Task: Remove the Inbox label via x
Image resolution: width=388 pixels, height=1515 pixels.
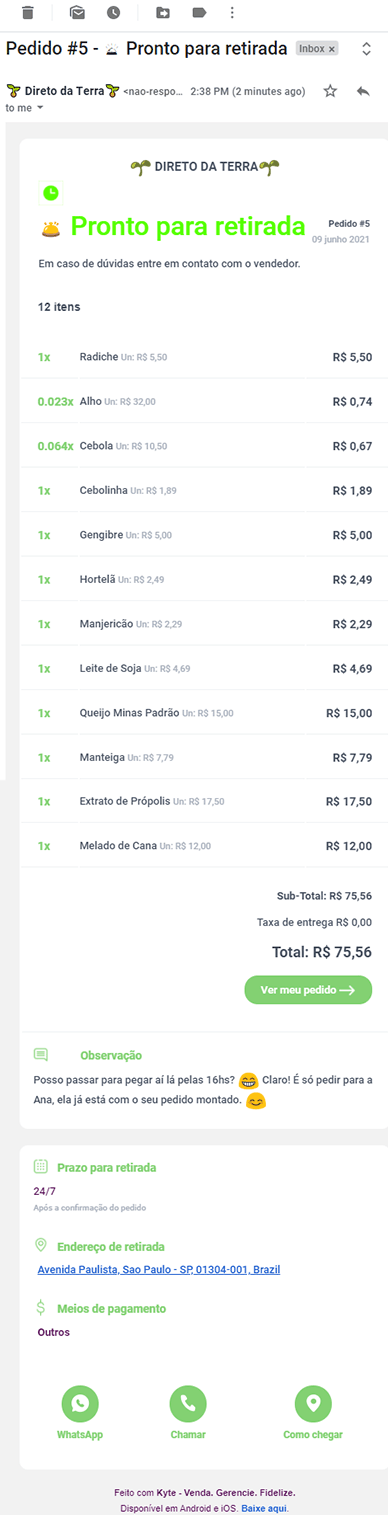Action: 332,48
